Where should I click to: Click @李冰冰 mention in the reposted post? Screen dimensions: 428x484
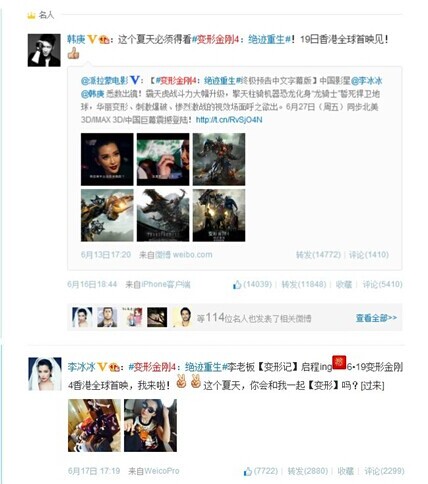click(367, 81)
